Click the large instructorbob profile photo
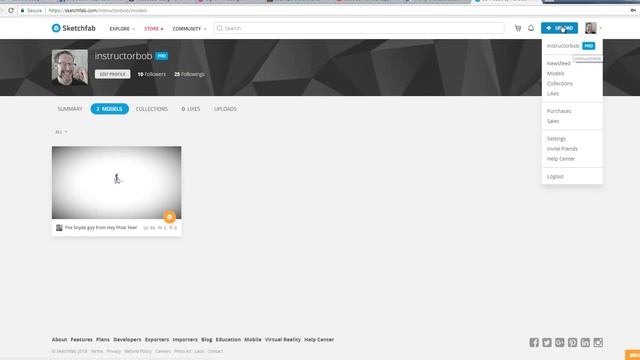Viewport: 640px width, 360px height. pos(70,67)
